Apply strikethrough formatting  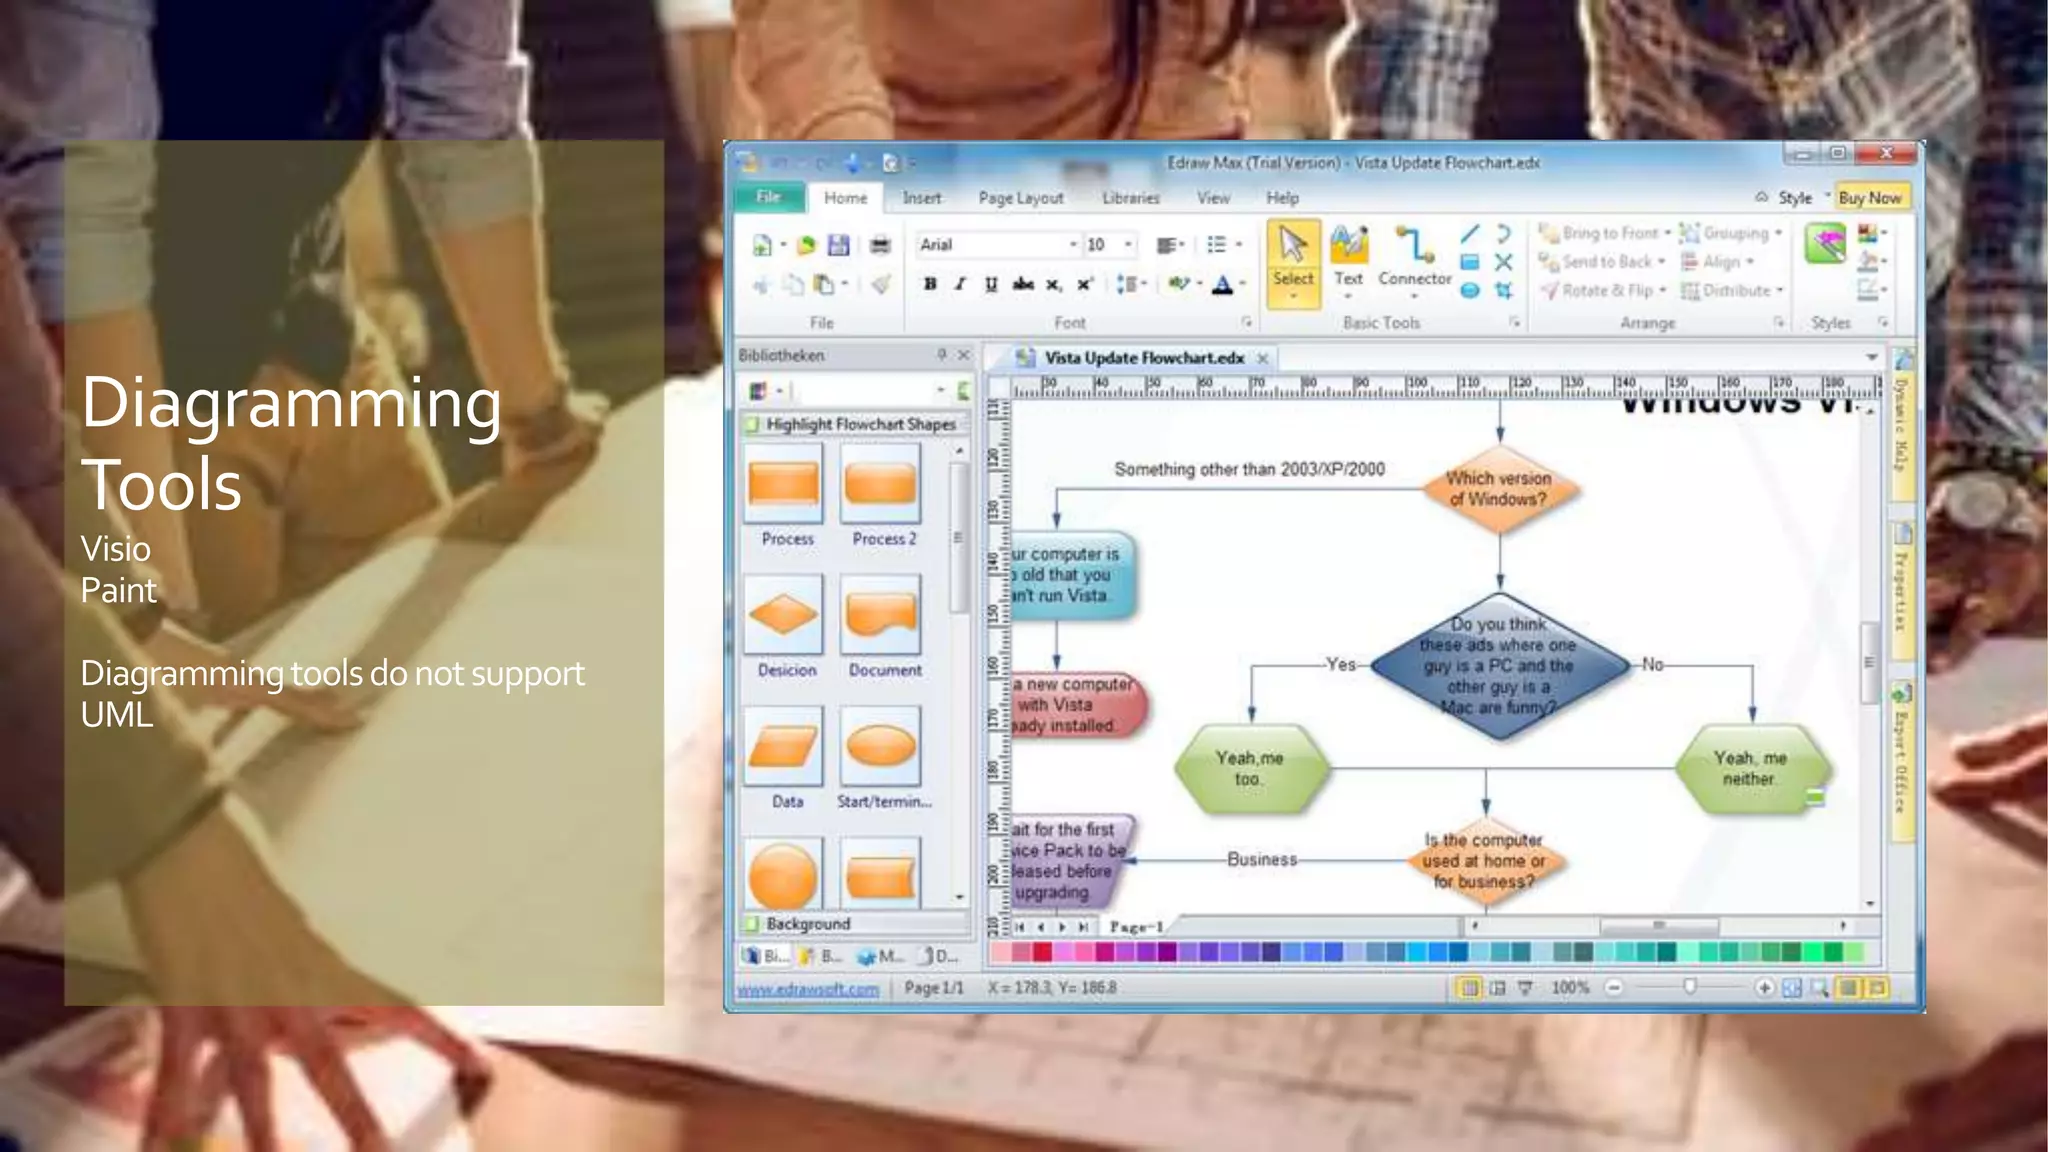click(1022, 284)
